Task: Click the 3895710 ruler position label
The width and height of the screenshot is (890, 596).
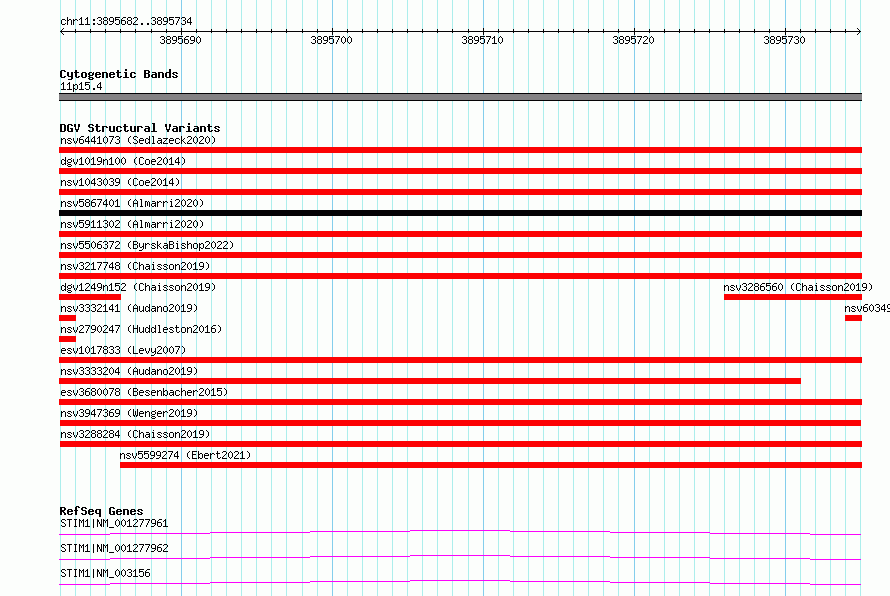Action: click(x=482, y=40)
